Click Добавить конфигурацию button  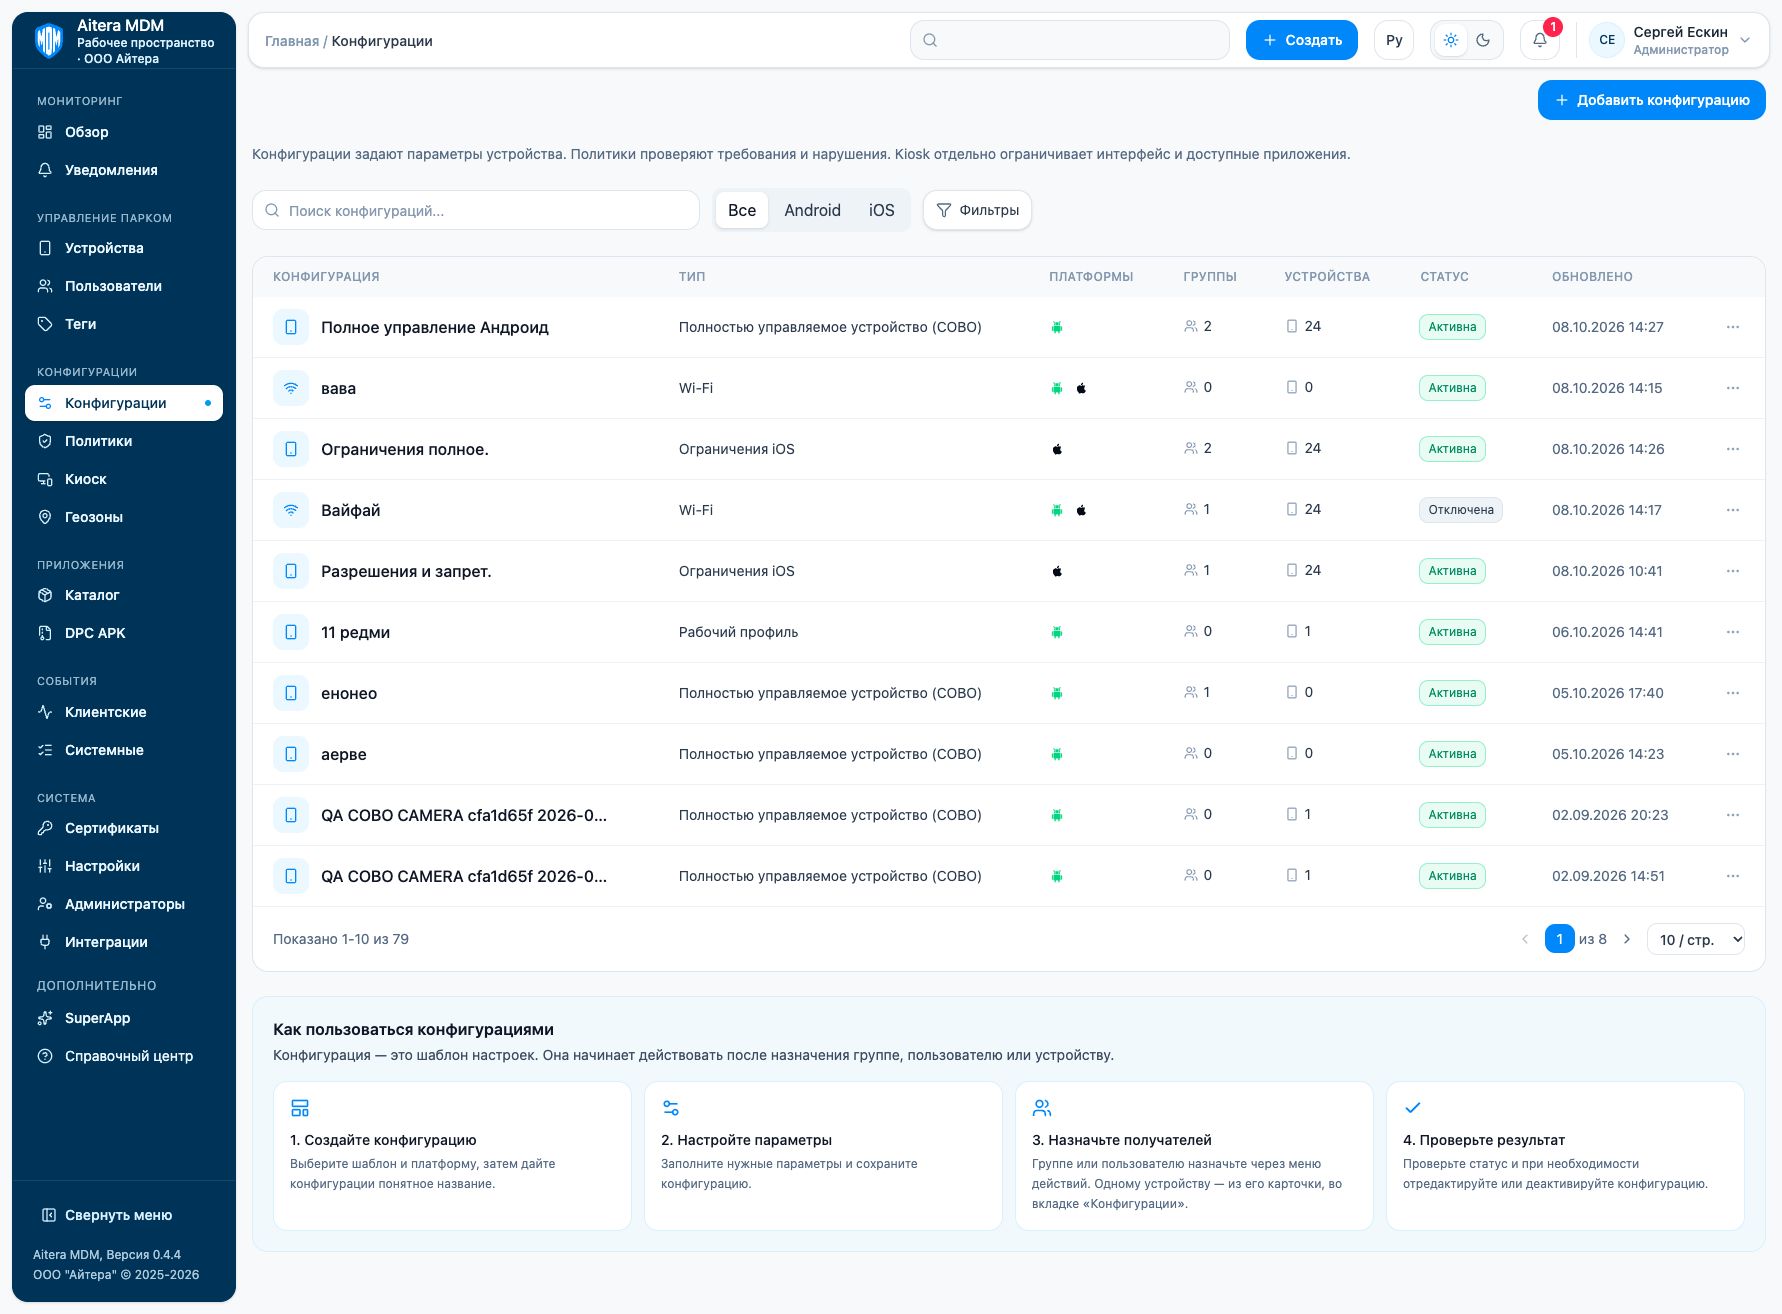[x=1651, y=100]
